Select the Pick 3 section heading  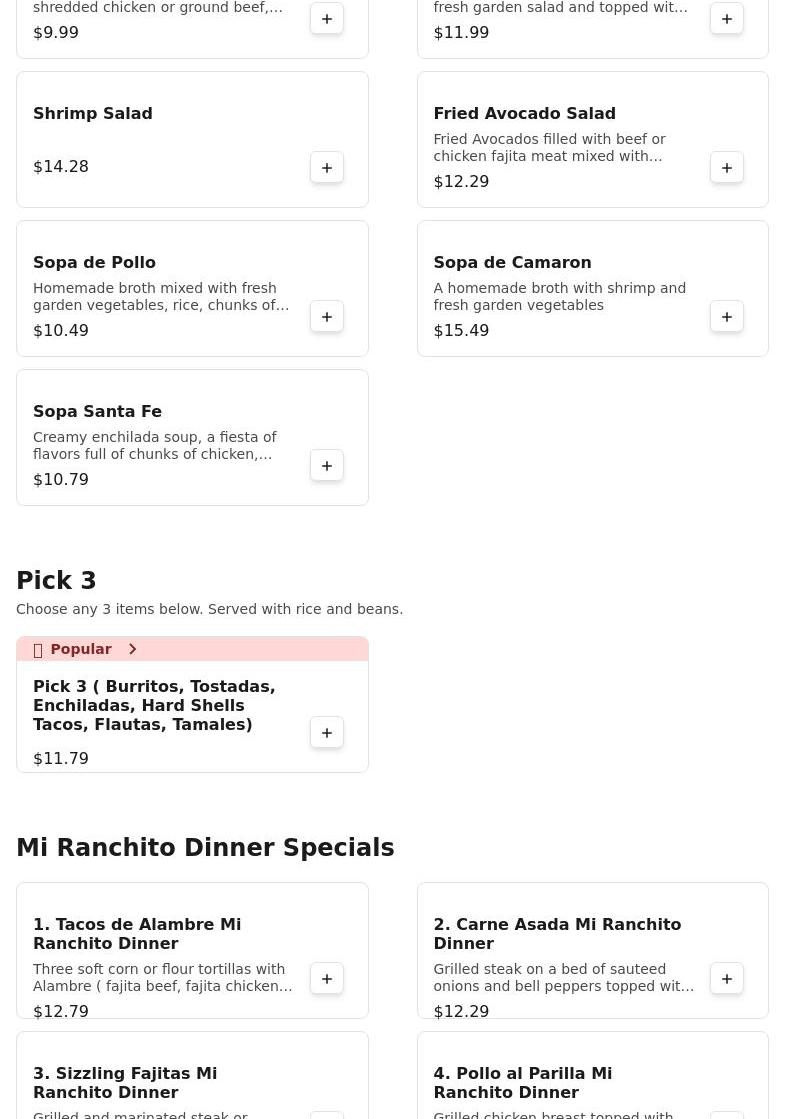[x=56, y=580]
